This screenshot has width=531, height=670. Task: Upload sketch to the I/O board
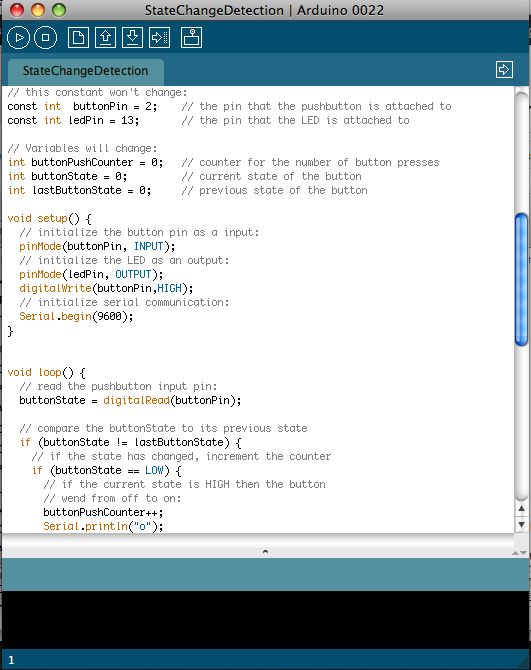coord(159,38)
